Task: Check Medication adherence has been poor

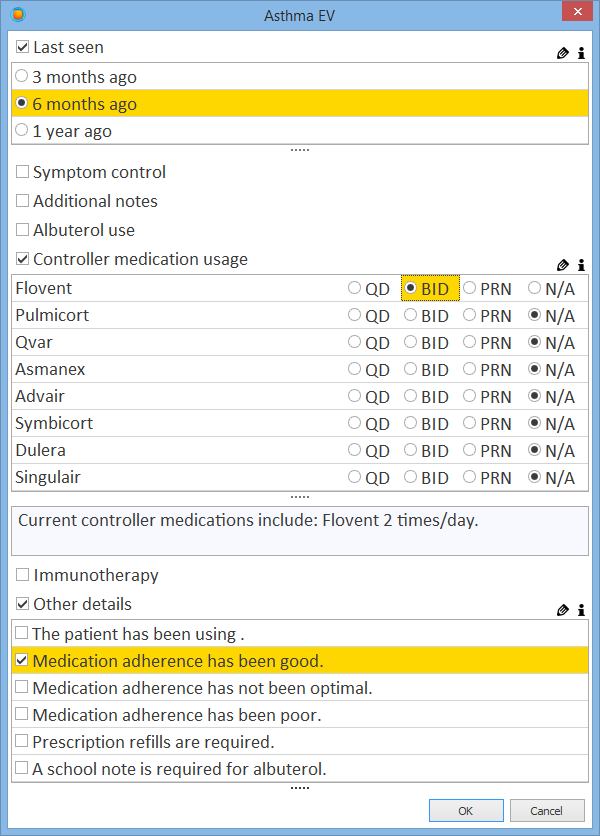Action: coord(21,714)
